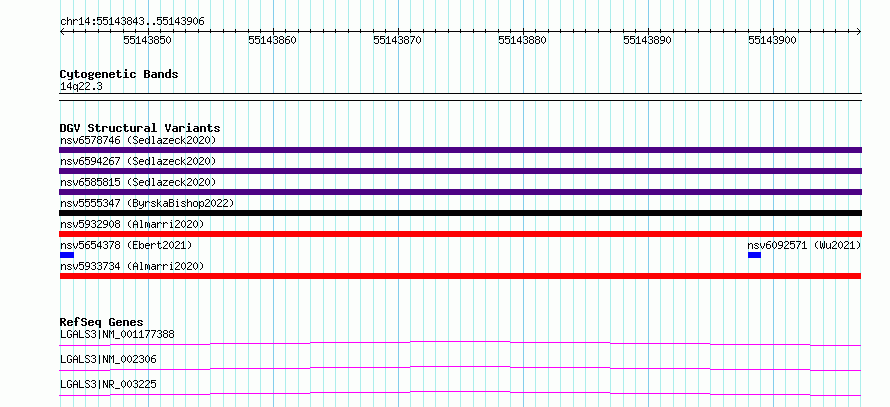890x407 pixels.
Task: Open variant nsv6092571 (Wu2021) label
Action: 804,245
